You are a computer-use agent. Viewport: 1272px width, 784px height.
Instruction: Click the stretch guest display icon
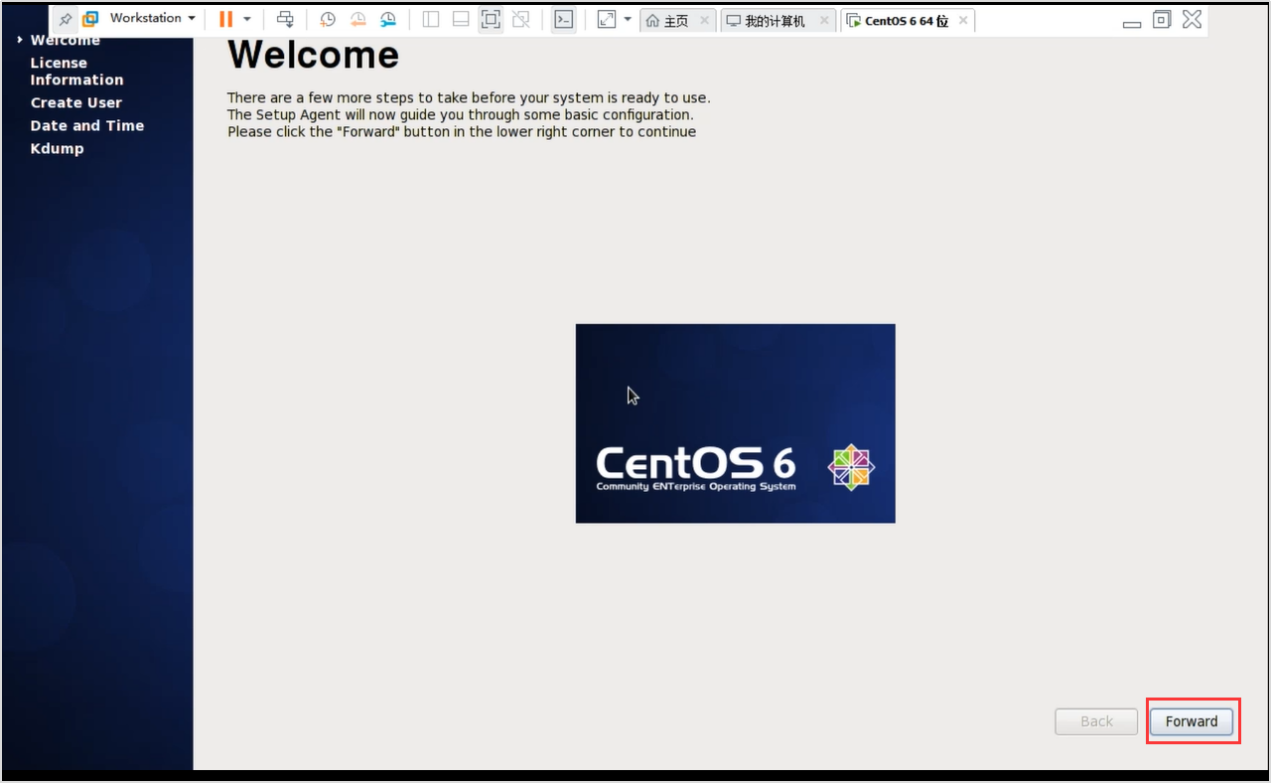click(x=607, y=19)
